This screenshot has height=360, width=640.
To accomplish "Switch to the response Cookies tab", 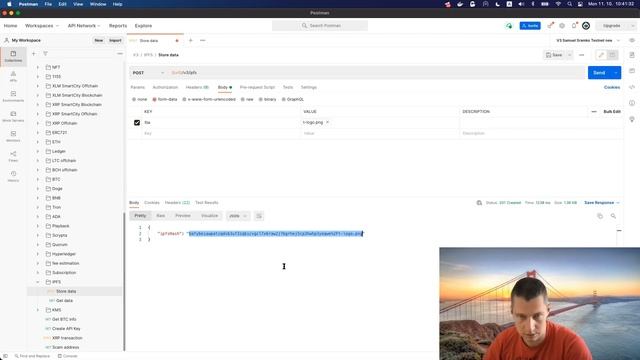I will coord(152,202).
